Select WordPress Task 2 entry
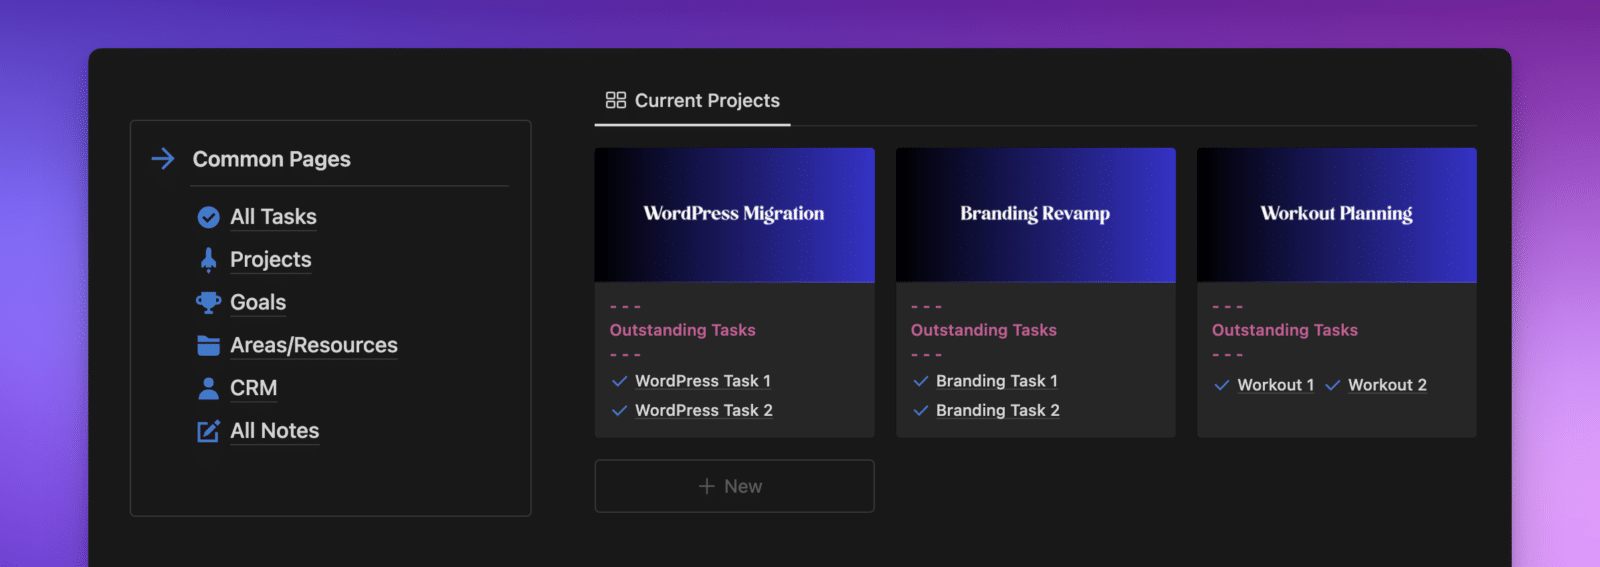This screenshot has width=1600, height=567. click(x=703, y=410)
